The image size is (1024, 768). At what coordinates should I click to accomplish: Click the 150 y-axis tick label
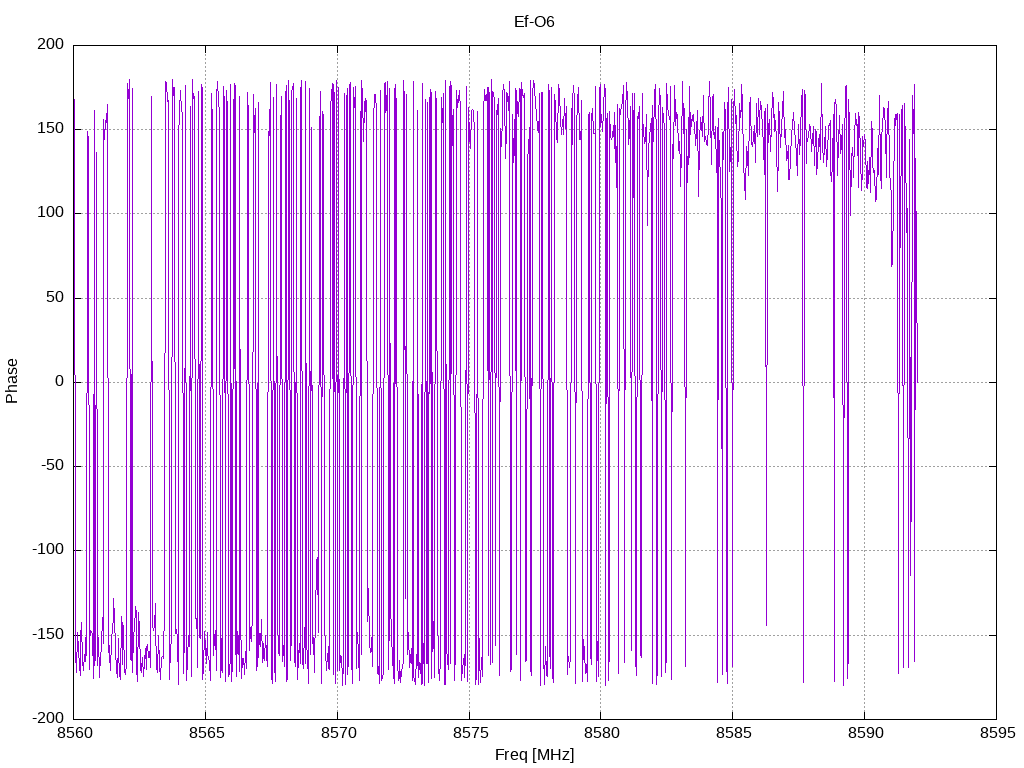[x=51, y=129]
